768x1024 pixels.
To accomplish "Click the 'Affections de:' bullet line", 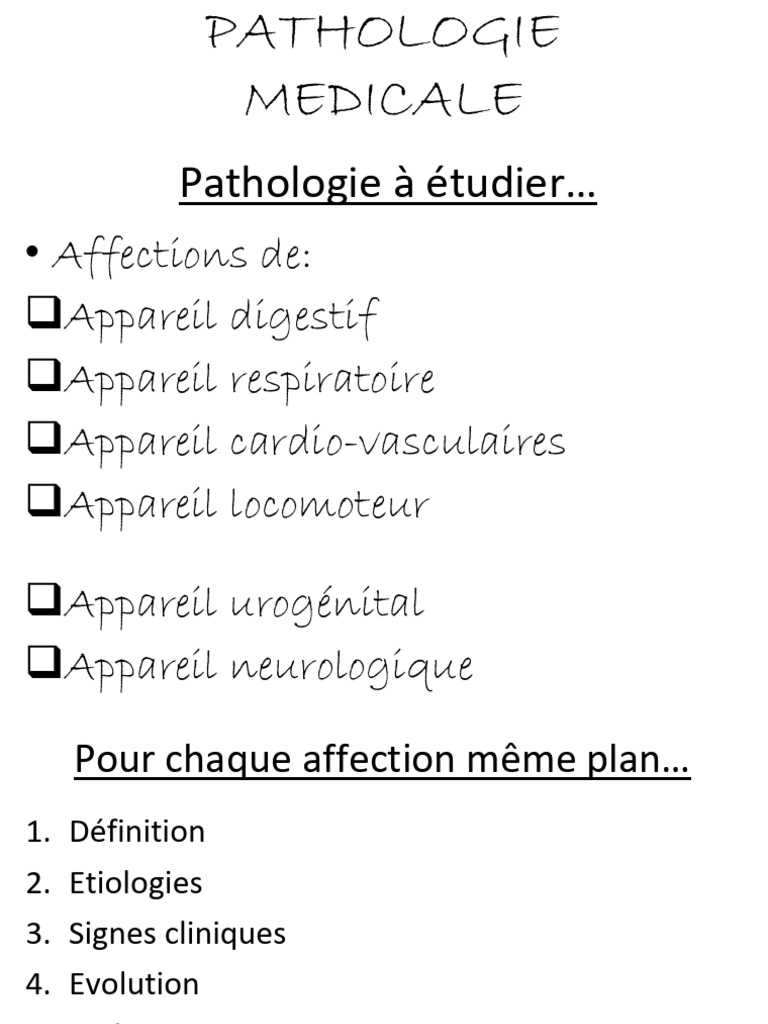I will tap(181, 255).
